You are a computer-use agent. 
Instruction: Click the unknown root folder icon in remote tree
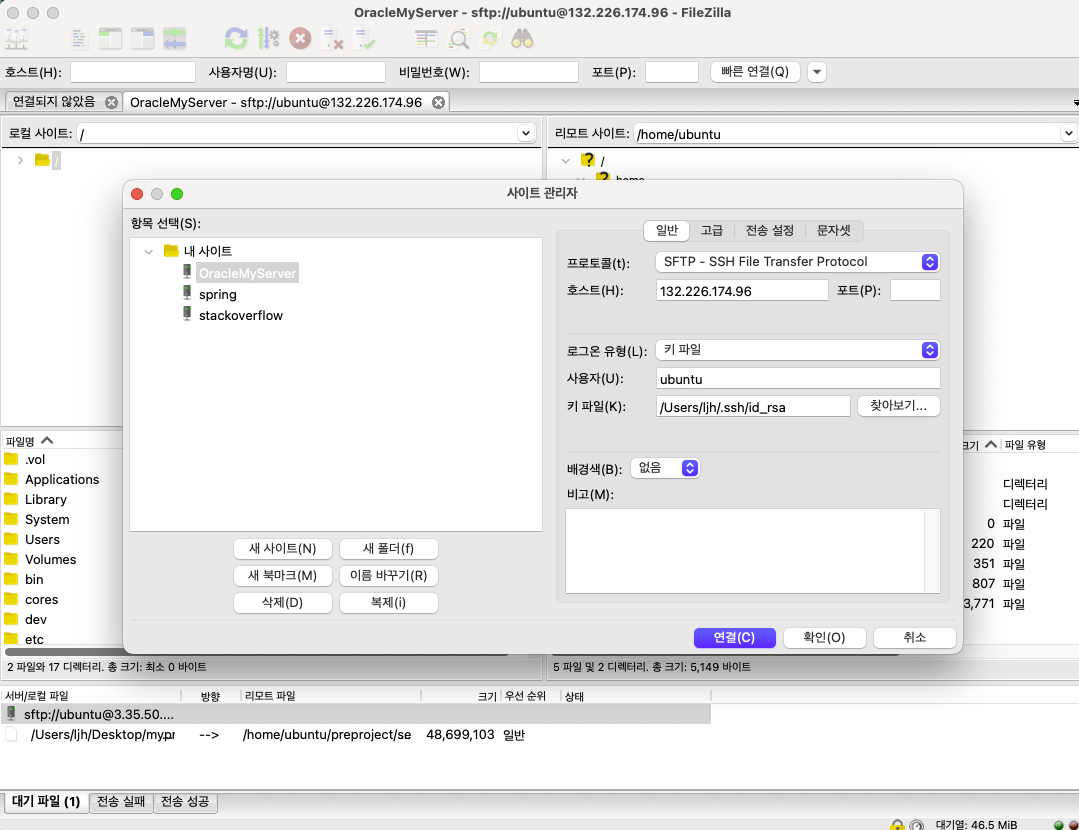[x=588, y=160]
